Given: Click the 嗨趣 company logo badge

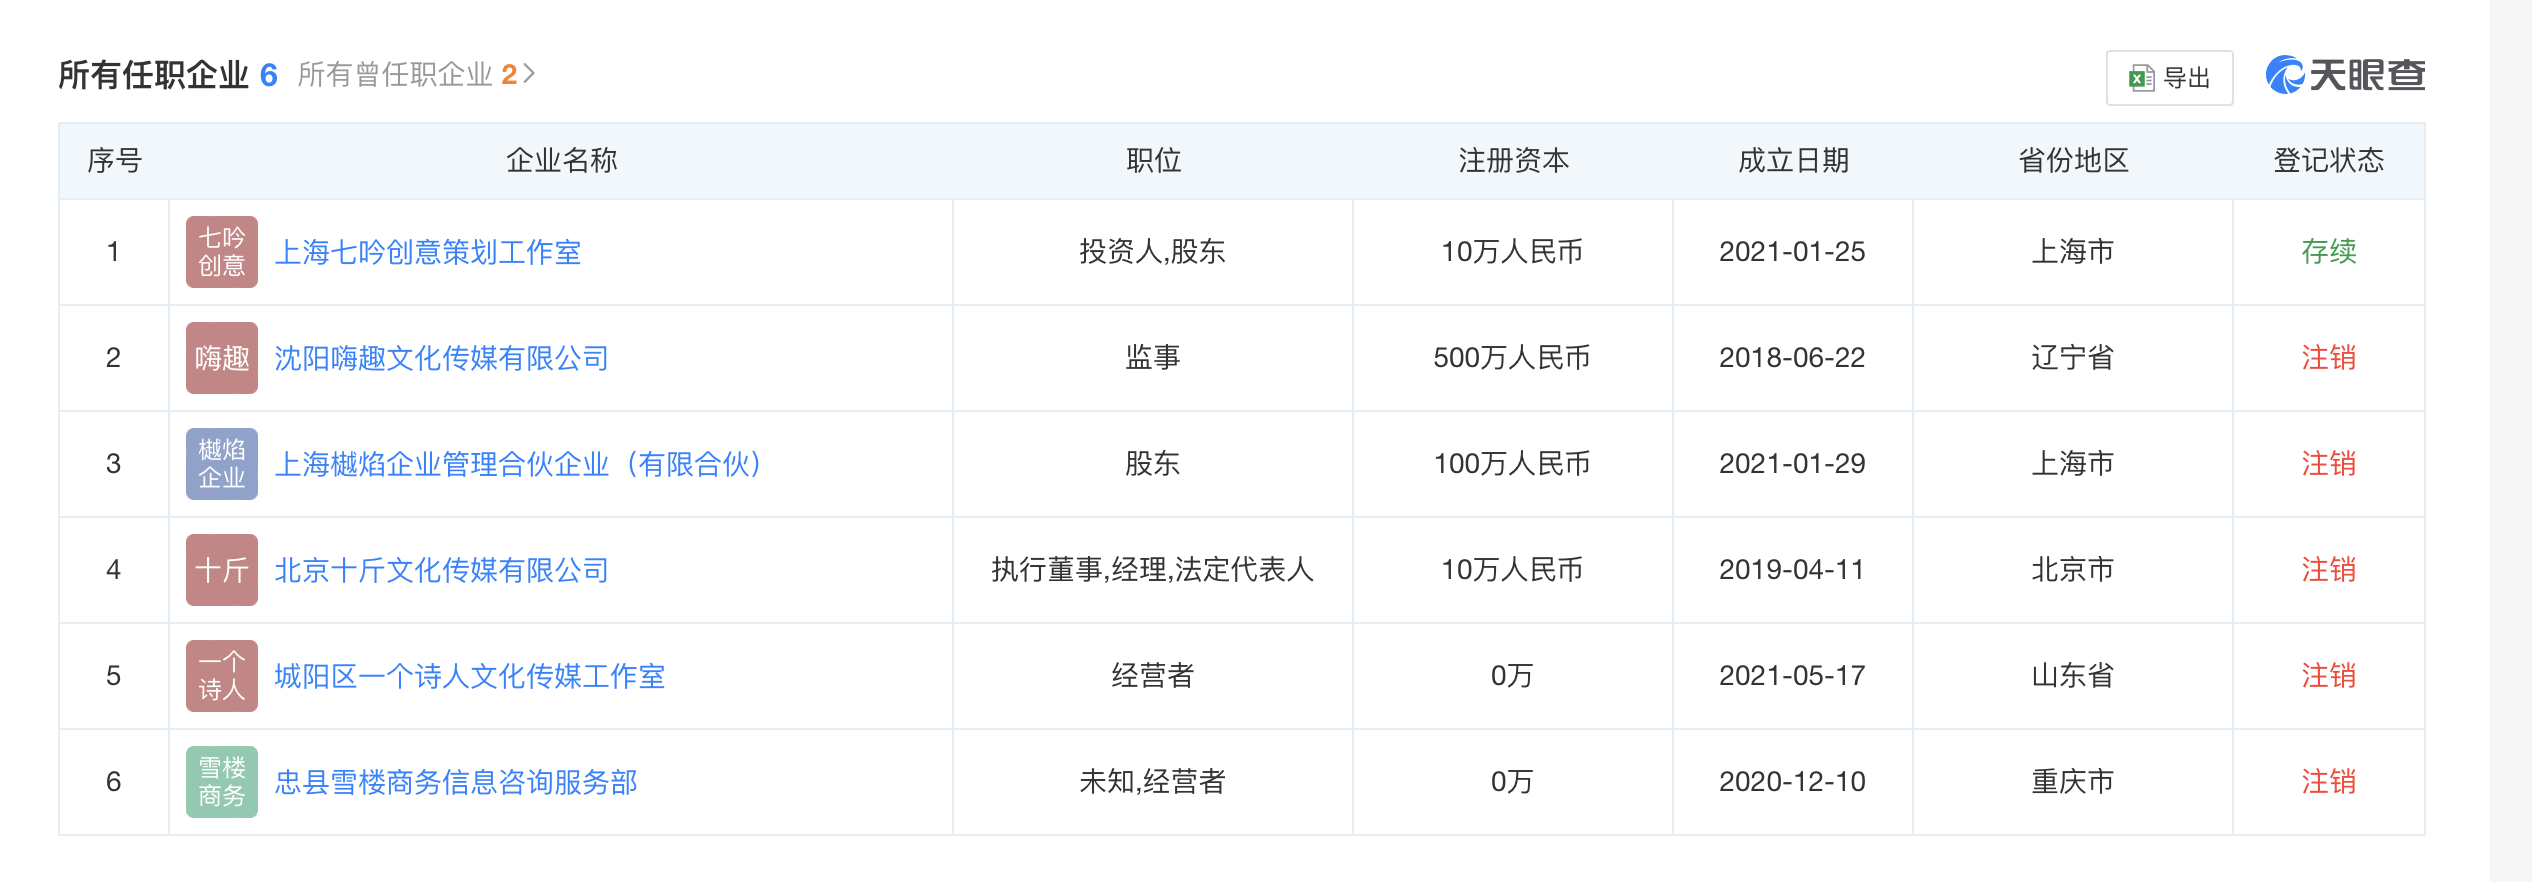Looking at the screenshot, I should point(222,358).
